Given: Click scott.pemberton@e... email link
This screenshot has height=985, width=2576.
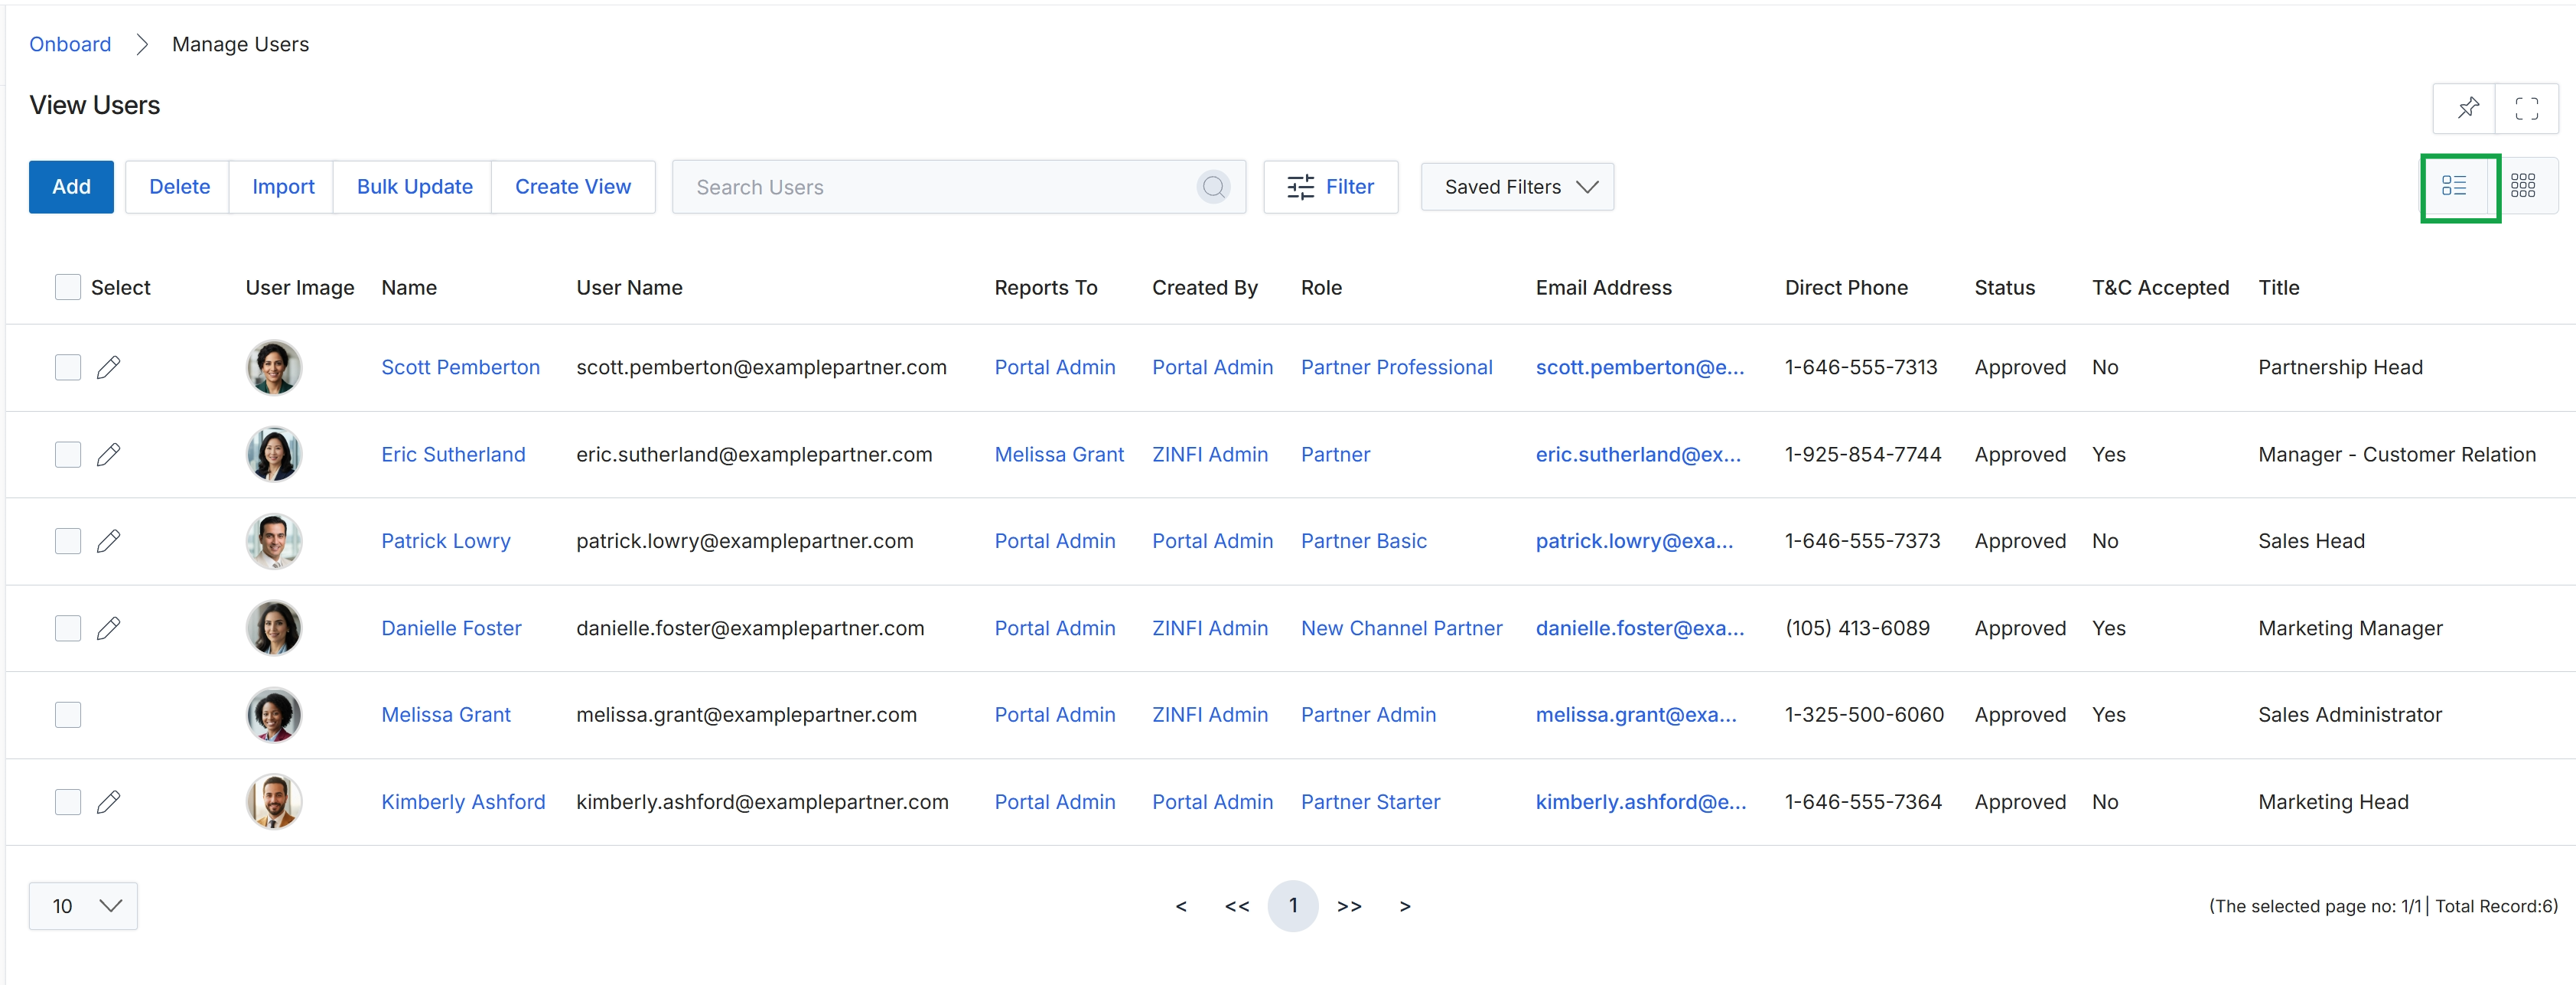Looking at the screenshot, I should pyautogui.click(x=1640, y=368).
